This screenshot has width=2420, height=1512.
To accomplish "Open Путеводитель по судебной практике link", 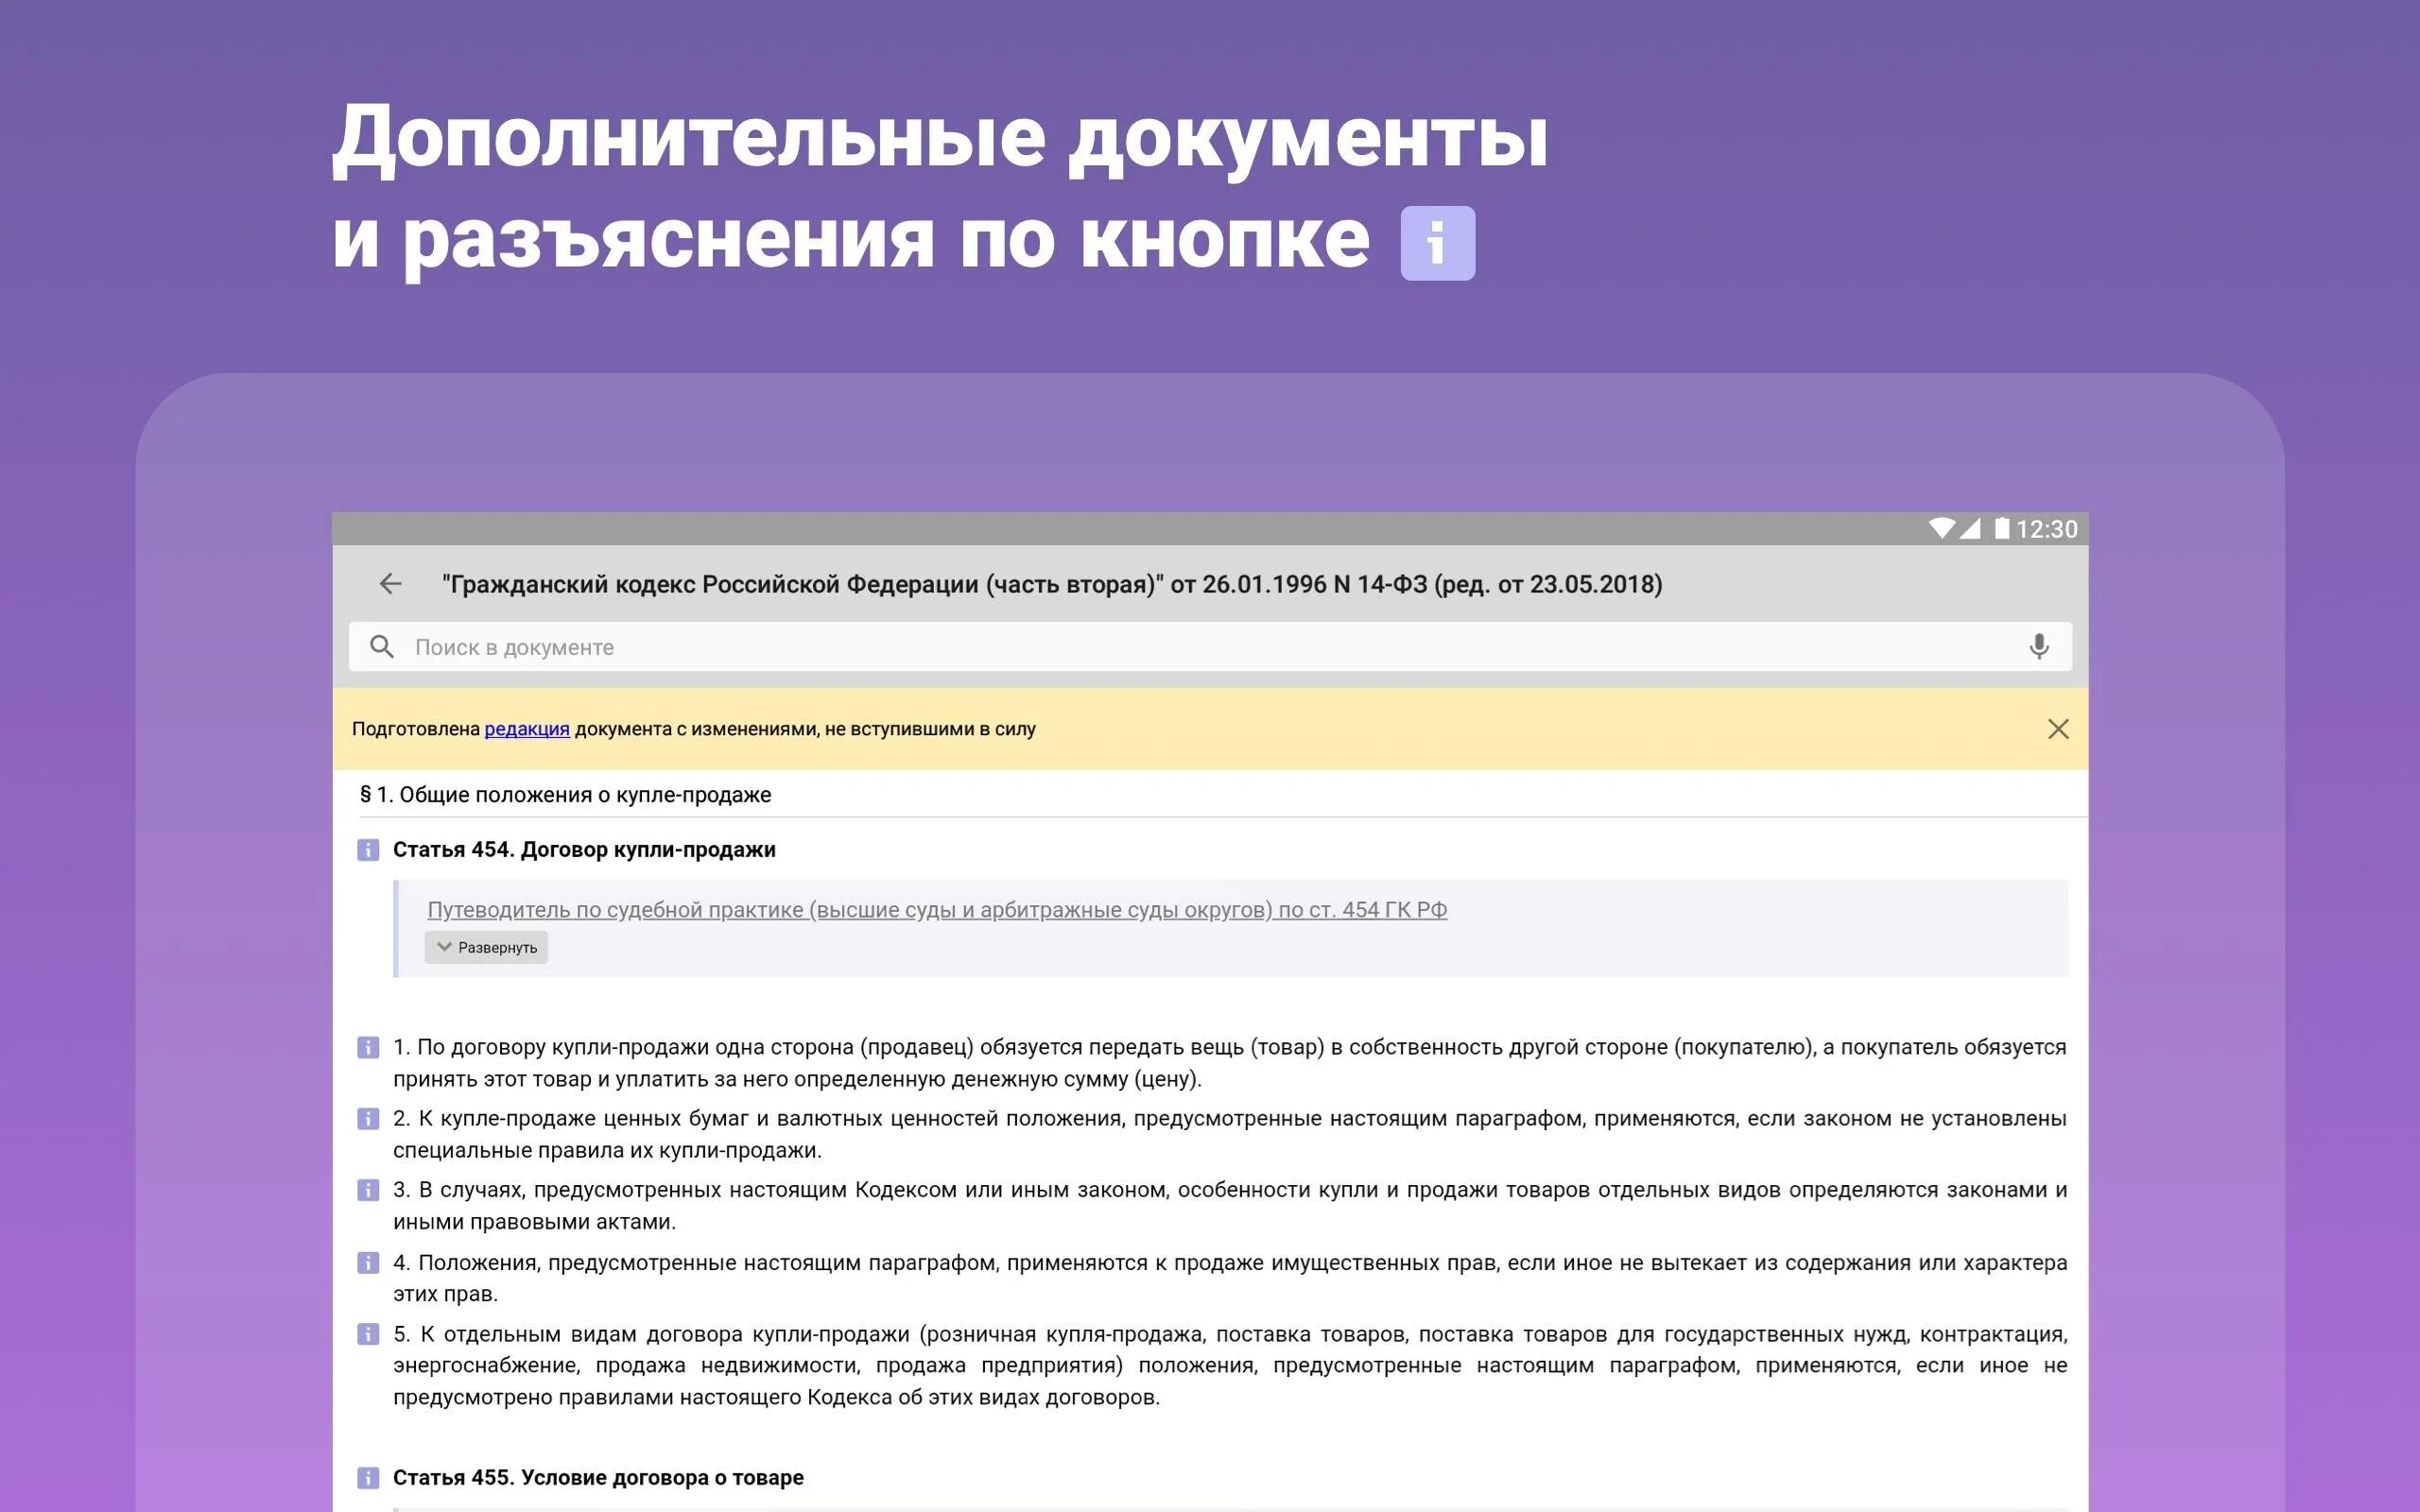I will [936, 910].
